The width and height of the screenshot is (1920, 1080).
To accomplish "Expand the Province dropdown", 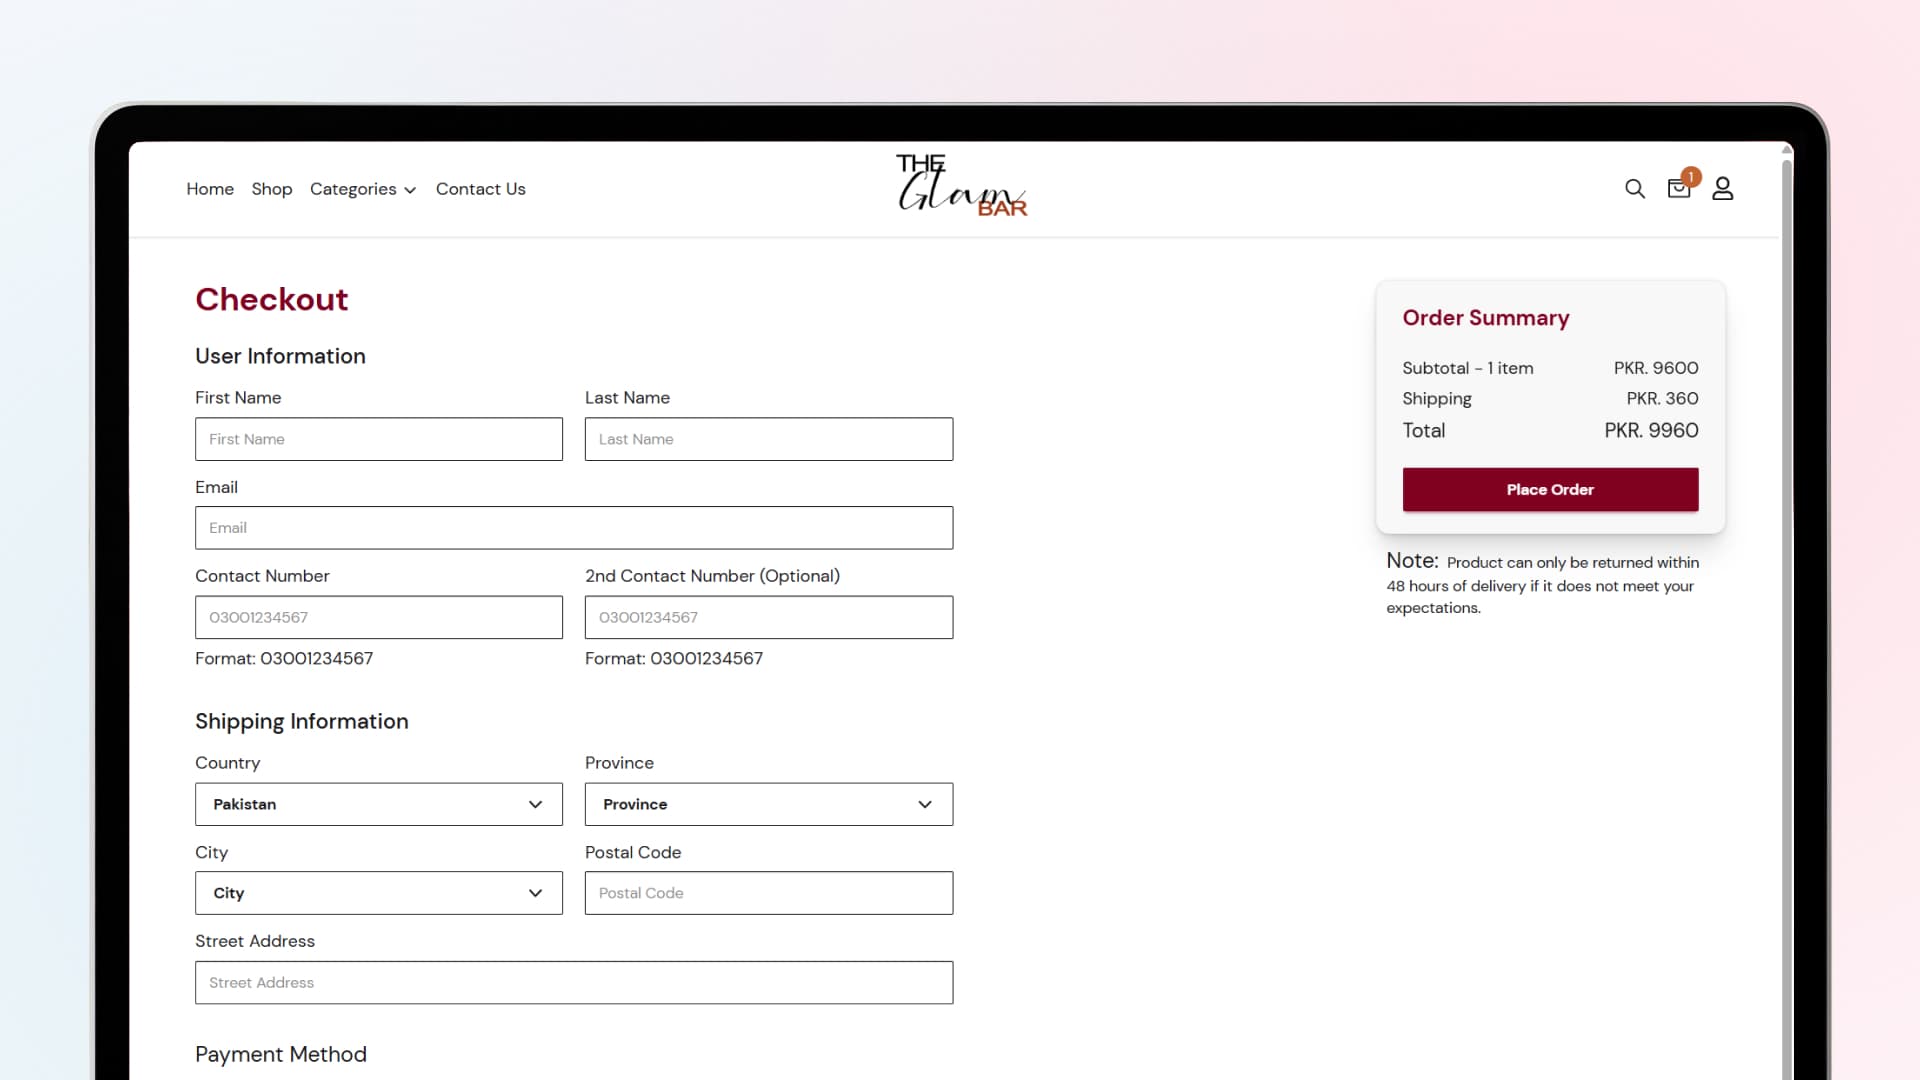I will pyautogui.click(x=768, y=804).
